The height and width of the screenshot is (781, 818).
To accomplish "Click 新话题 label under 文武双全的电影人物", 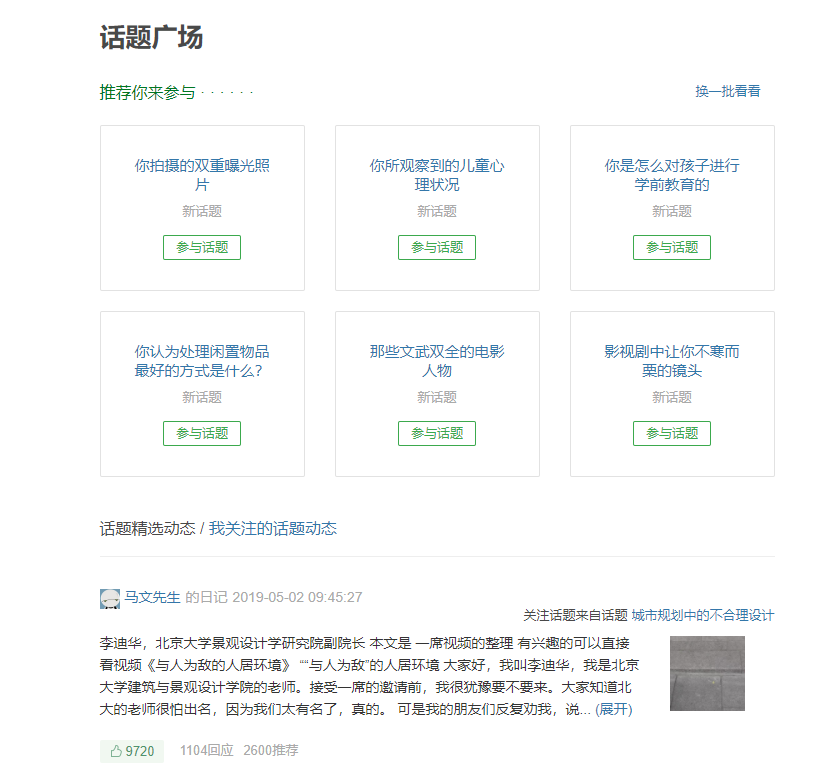I will pyautogui.click(x=437, y=398).
